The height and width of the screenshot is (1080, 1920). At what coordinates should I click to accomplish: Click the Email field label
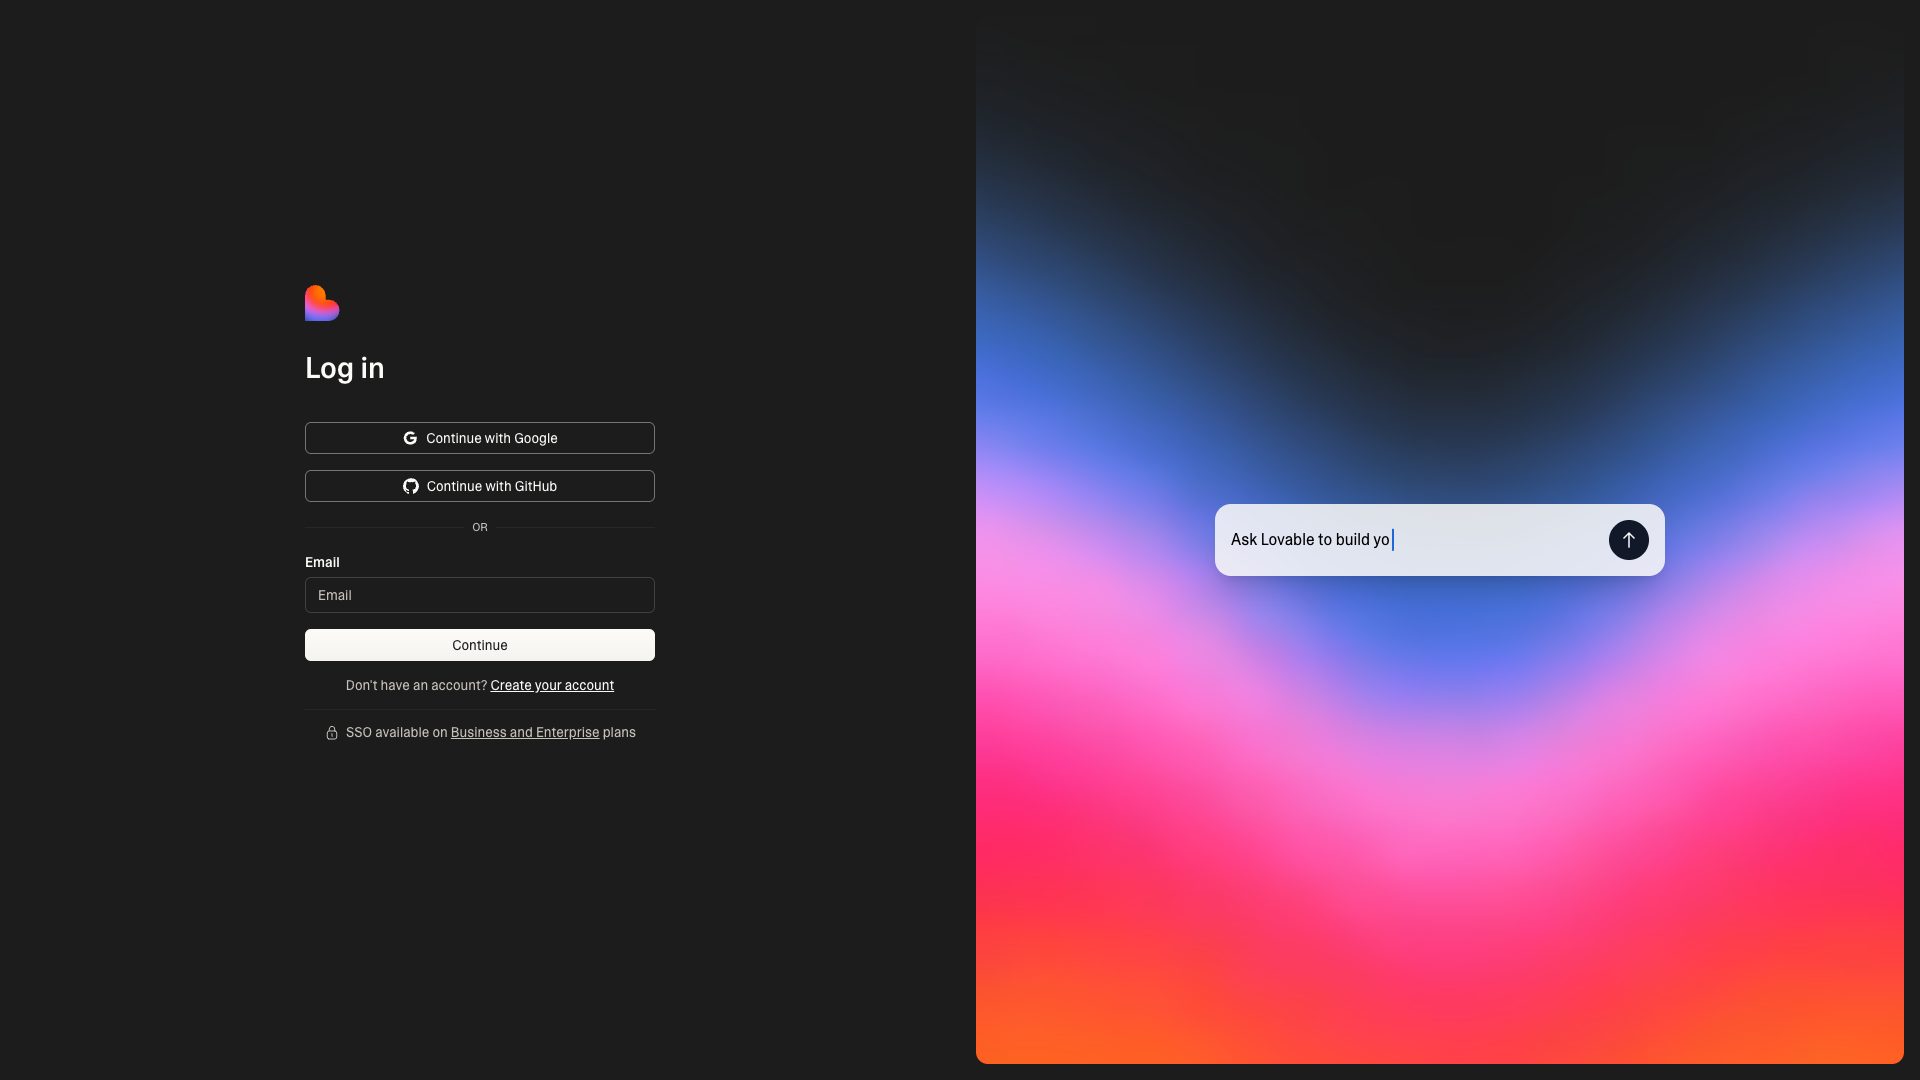pyautogui.click(x=322, y=562)
